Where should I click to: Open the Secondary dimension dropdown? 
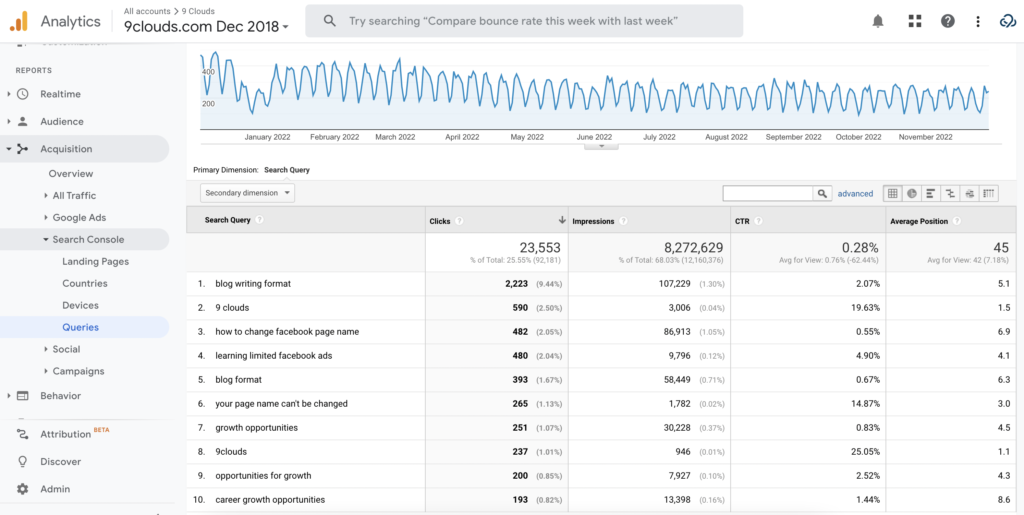[x=248, y=193]
